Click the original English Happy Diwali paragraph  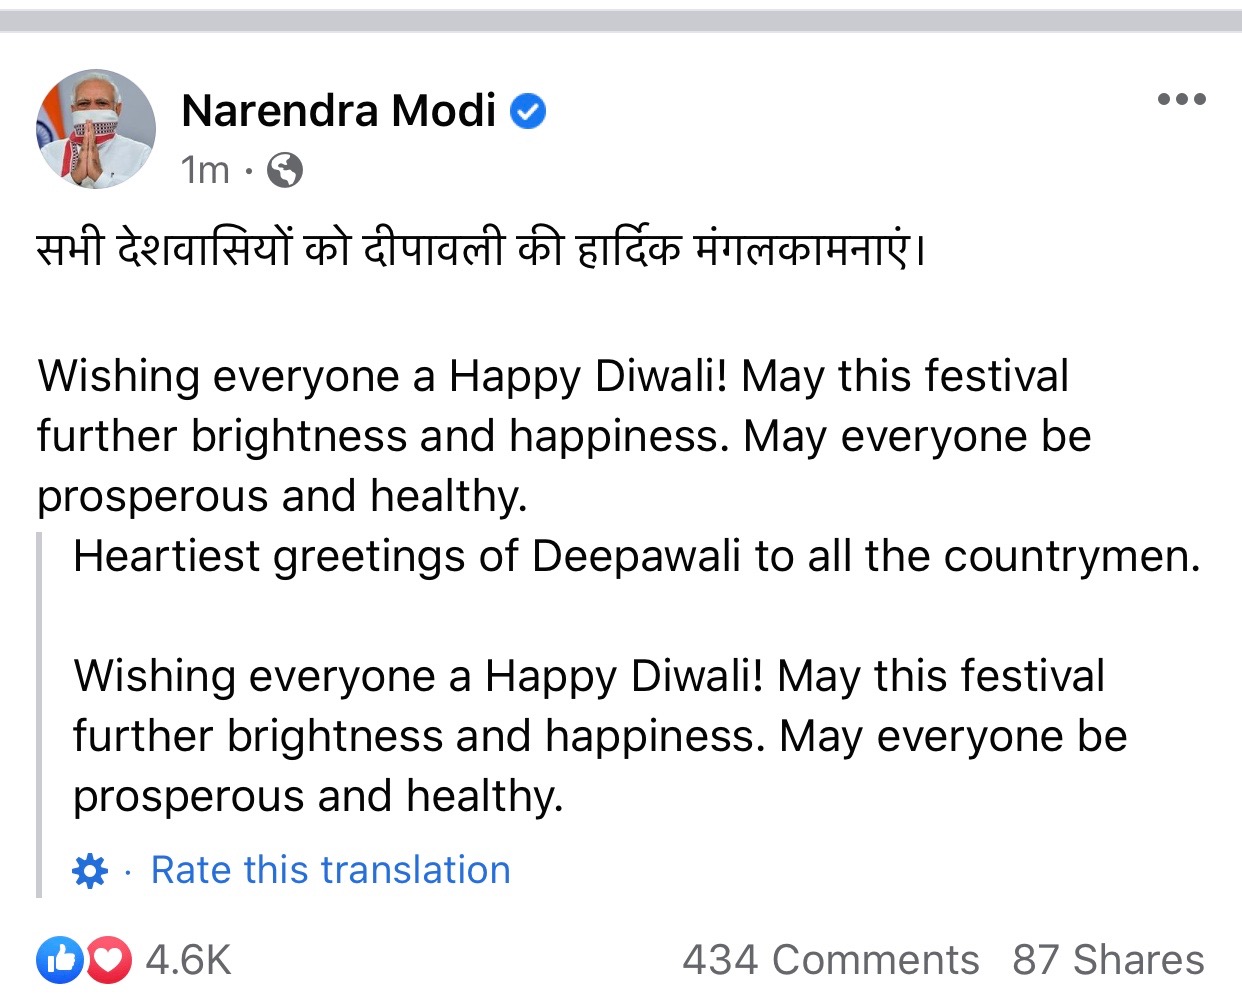(562, 436)
